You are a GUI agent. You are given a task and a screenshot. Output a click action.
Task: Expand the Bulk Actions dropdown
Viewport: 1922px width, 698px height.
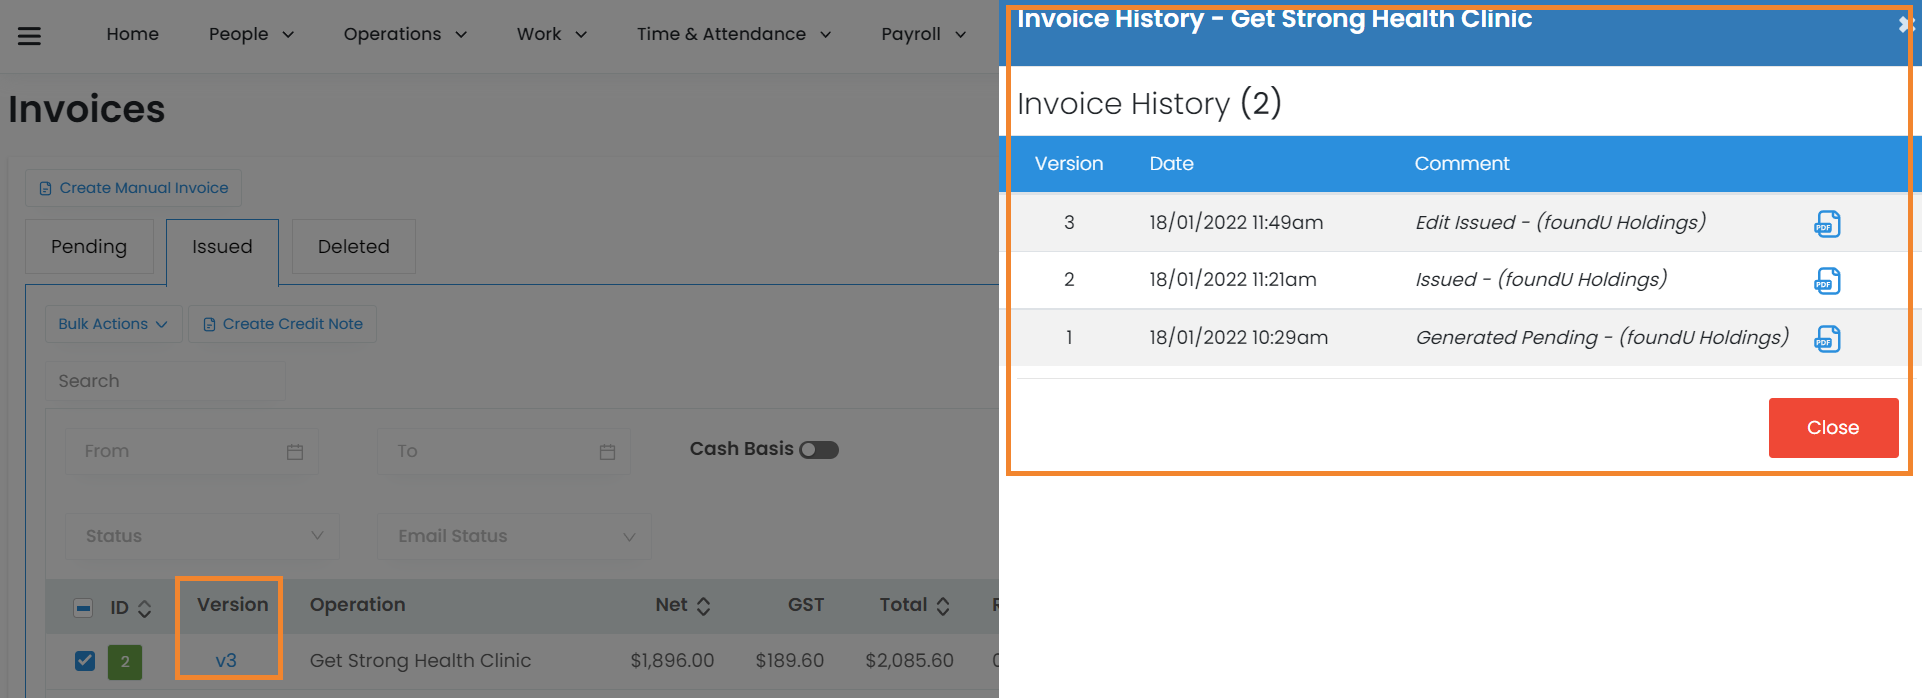coord(113,324)
